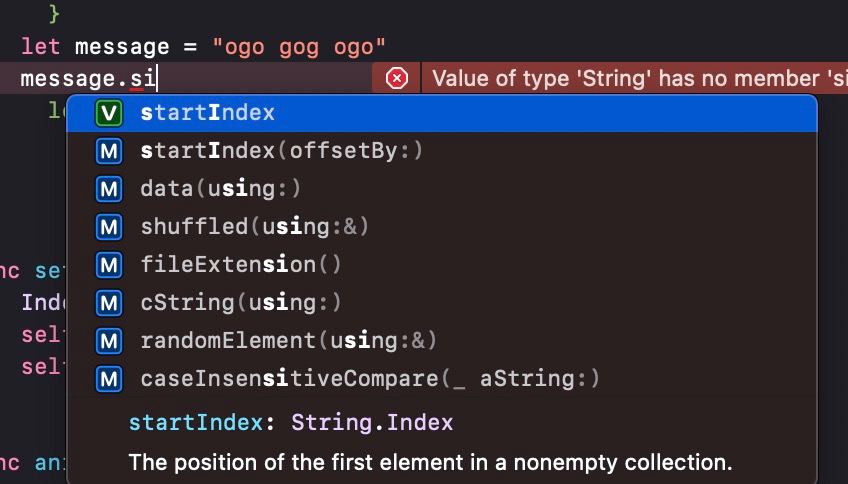Click the red error icon
The width and height of the screenshot is (848, 484).
[397, 78]
